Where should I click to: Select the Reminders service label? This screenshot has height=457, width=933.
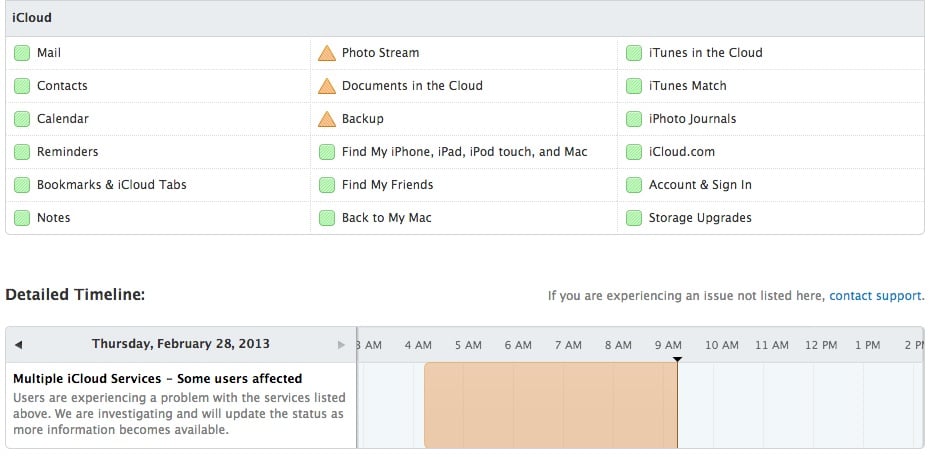click(67, 152)
